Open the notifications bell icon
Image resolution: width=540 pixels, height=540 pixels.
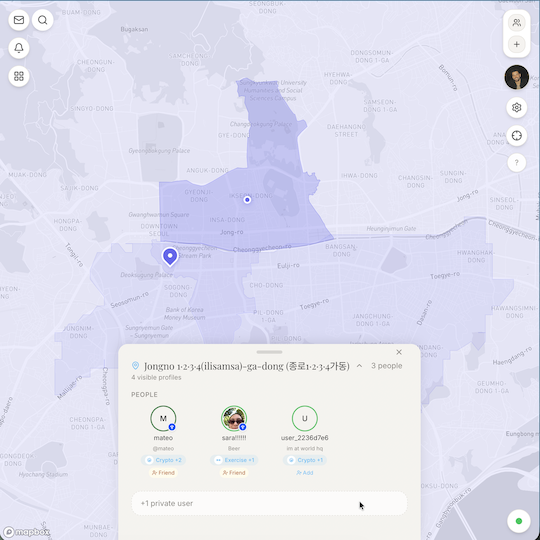point(19,48)
